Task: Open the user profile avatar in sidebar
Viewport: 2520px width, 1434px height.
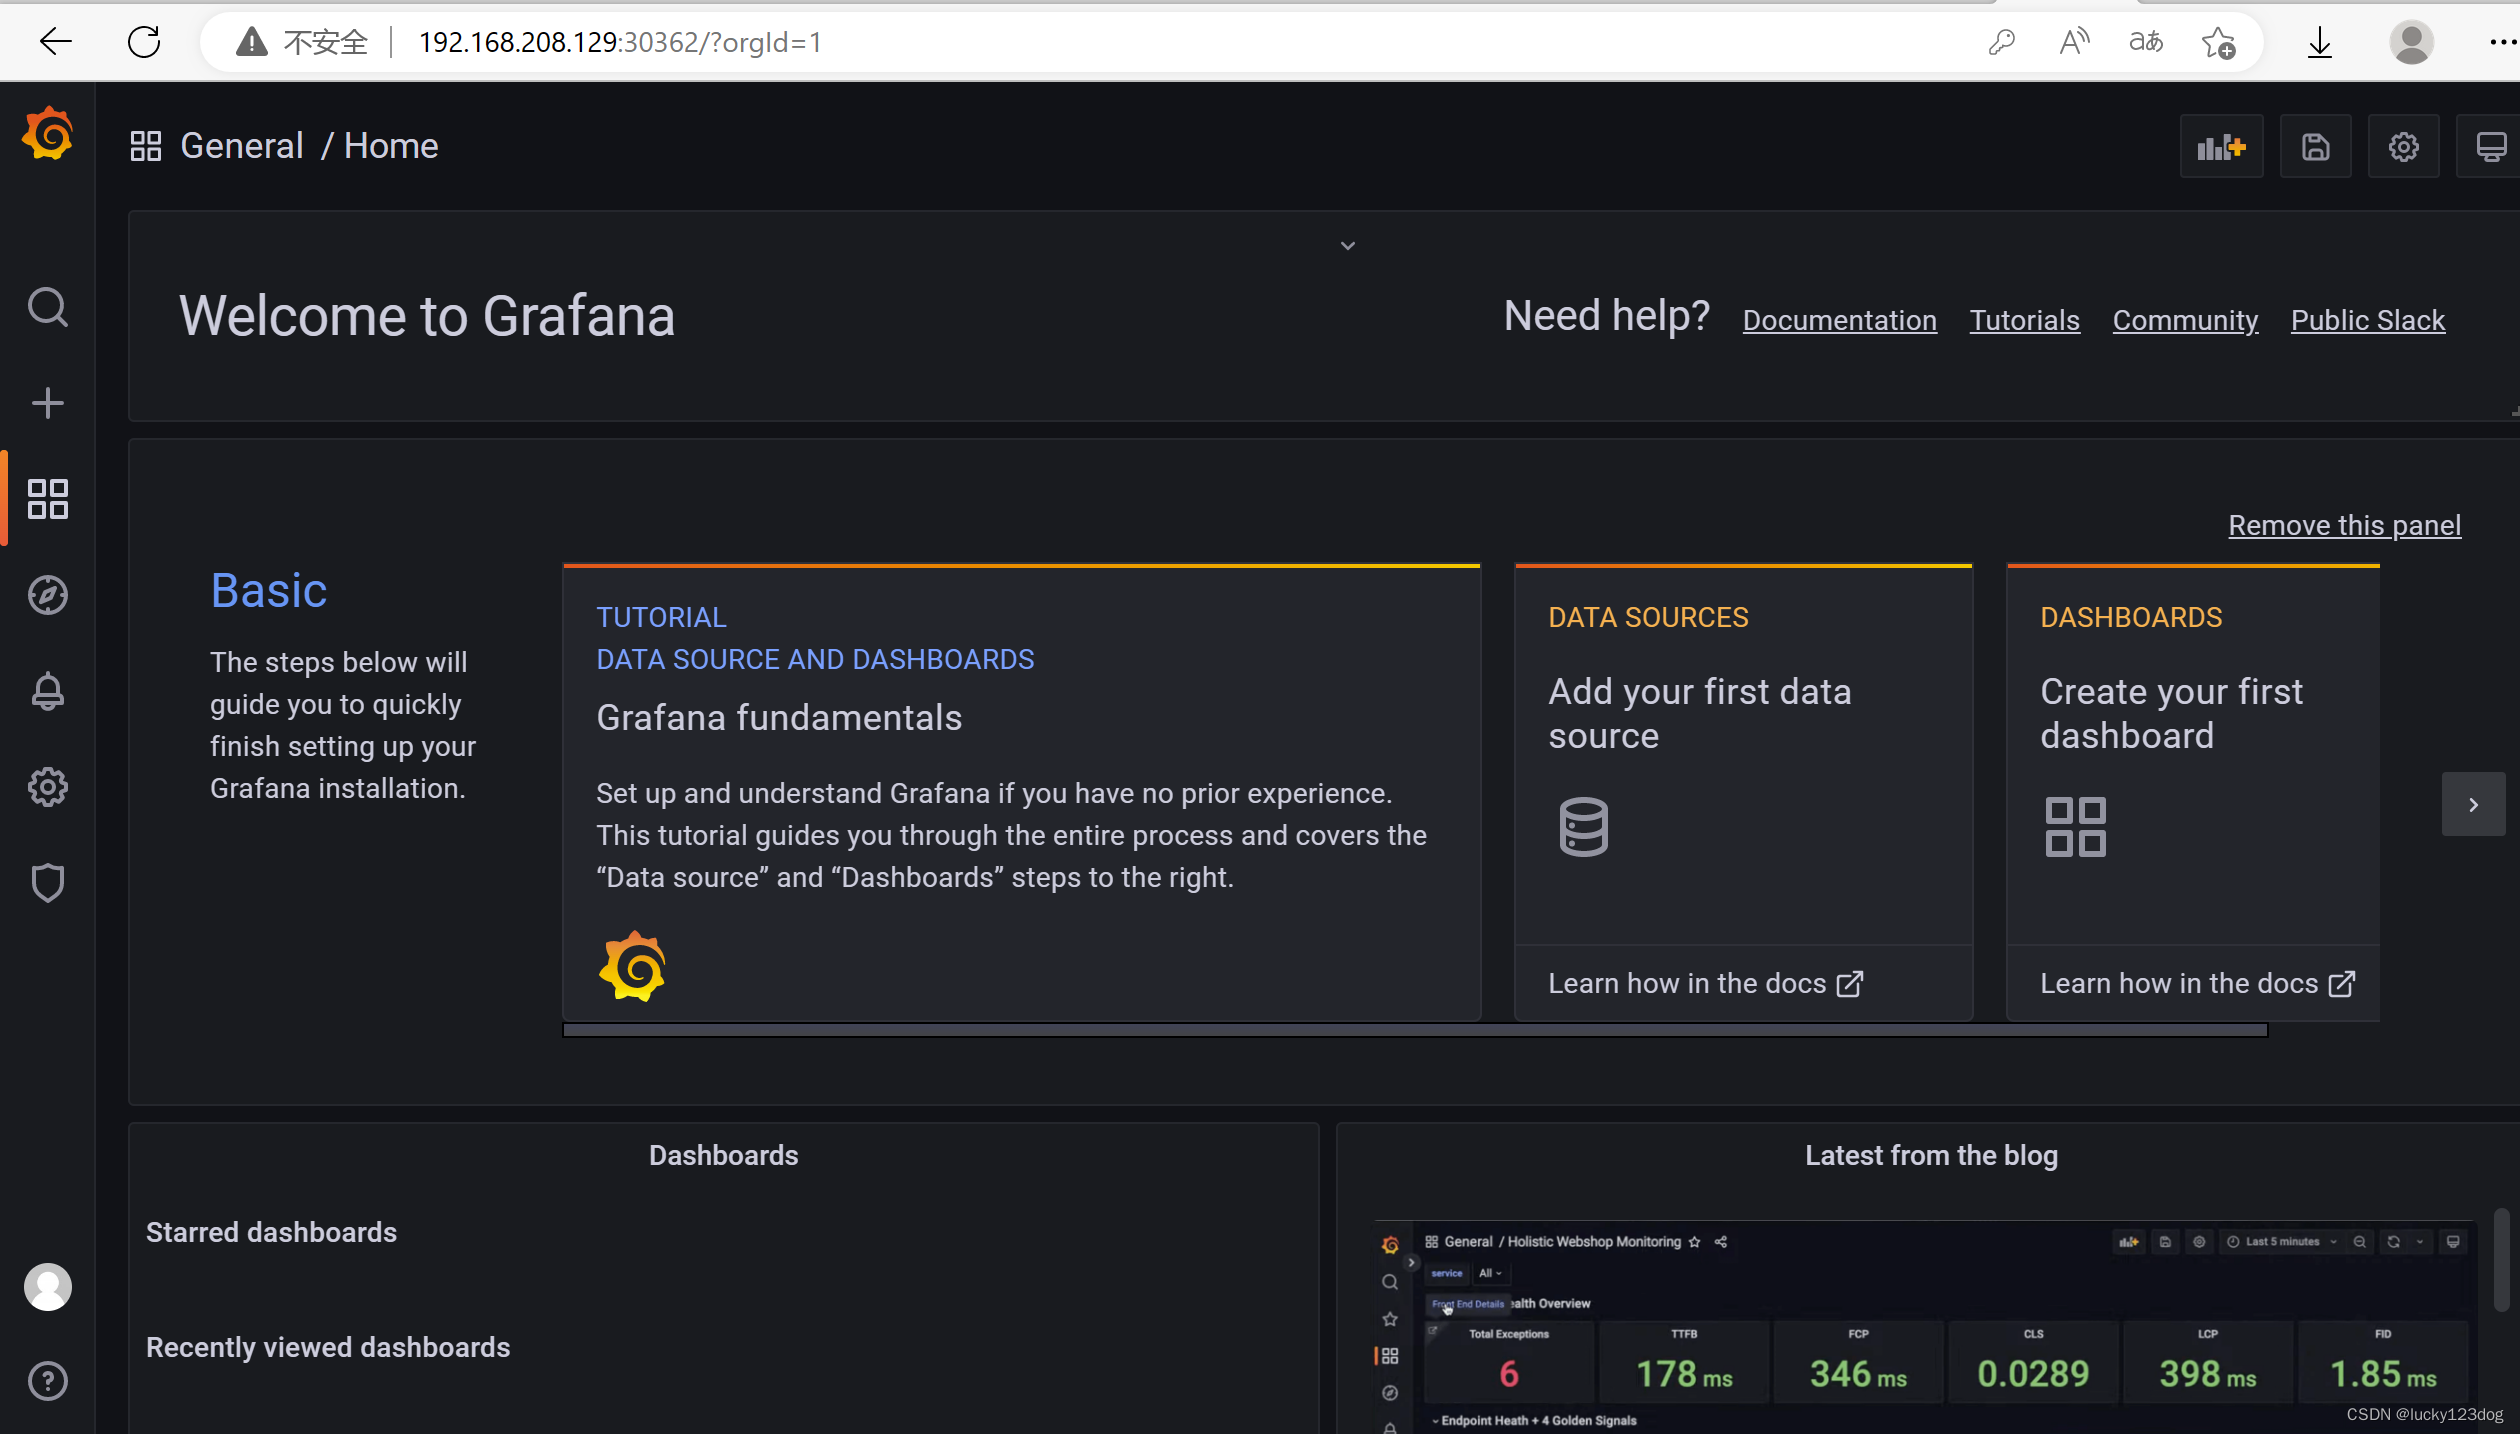Action: [48, 1287]
